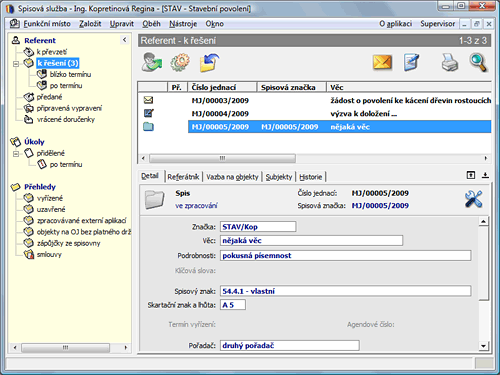The height and width of the screenshot is (375, 500).
Task: Click the list's horizontal scrollbar thumb
Action: (222, 158)
